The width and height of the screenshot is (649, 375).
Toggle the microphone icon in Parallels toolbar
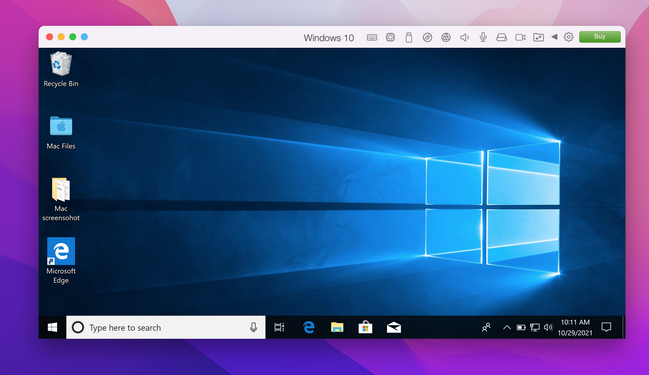click(x=483, y=38)
